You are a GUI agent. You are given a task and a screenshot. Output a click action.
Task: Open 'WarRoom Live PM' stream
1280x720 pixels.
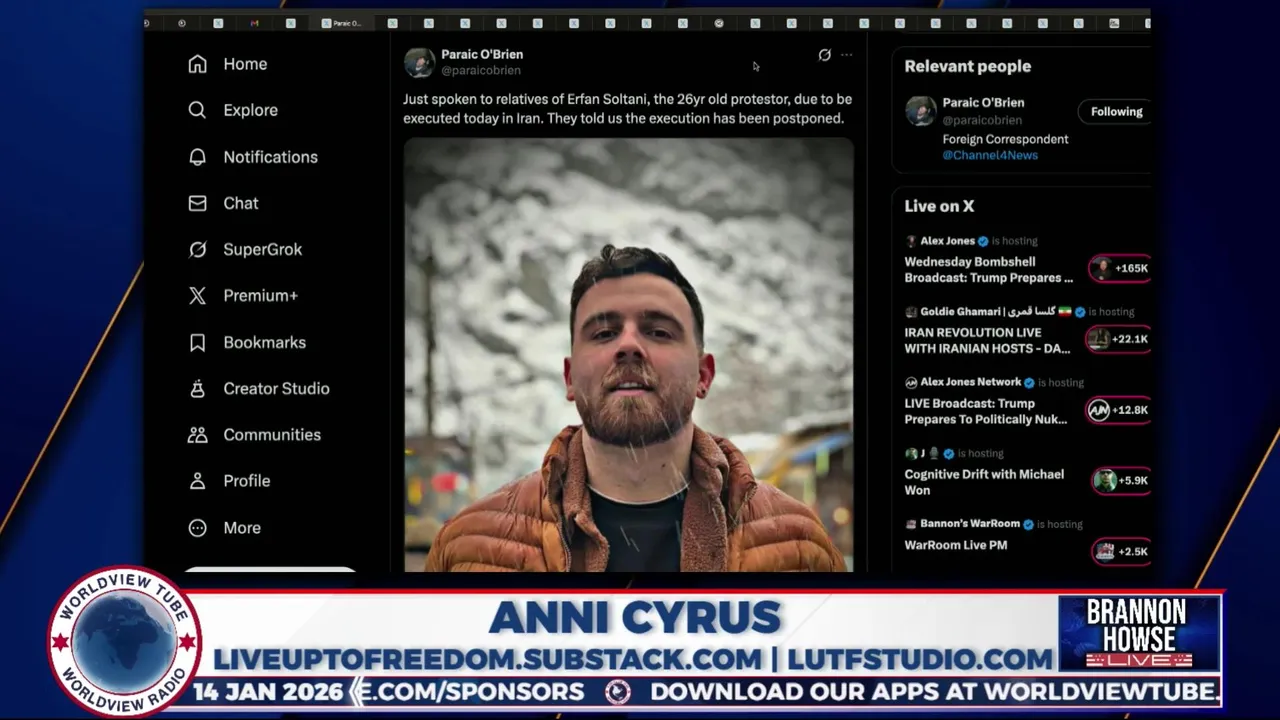coord(955,546)
